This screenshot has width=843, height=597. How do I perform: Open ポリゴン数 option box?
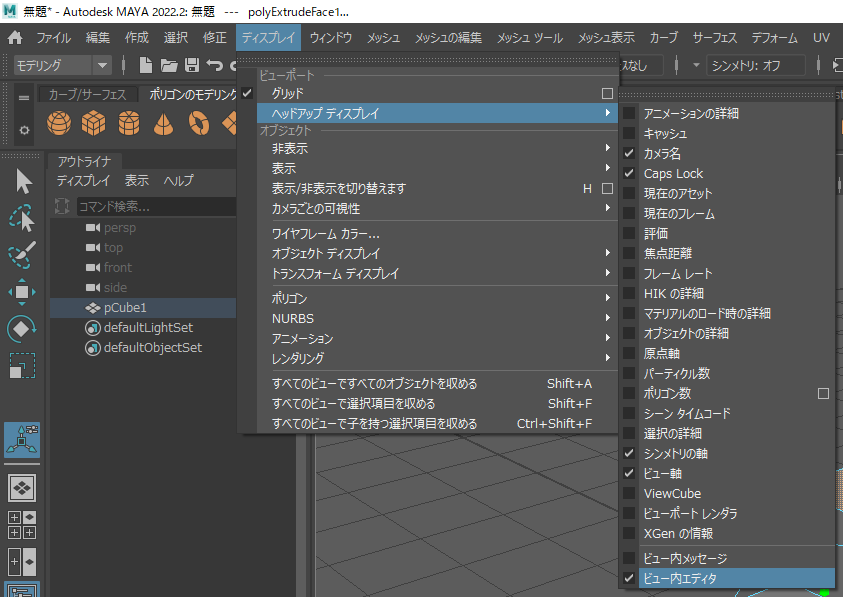pos(823,394)
